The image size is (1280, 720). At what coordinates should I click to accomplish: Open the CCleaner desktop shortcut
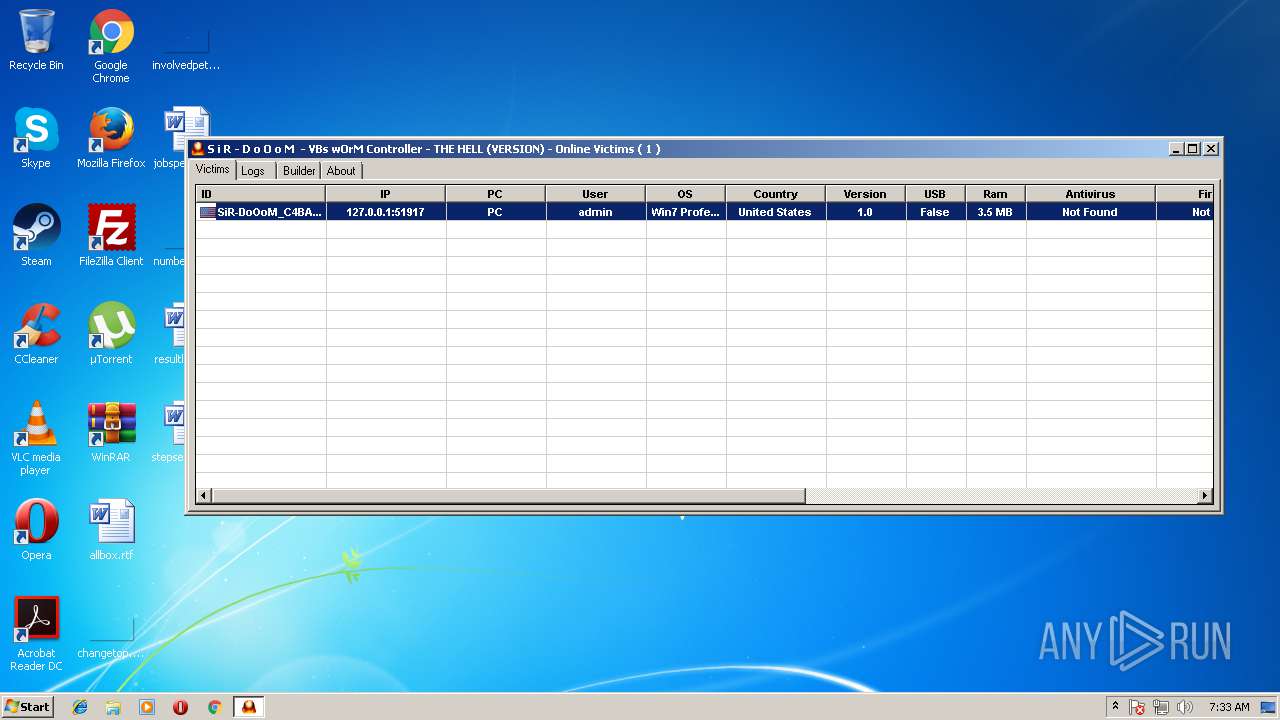coord(36,334)
